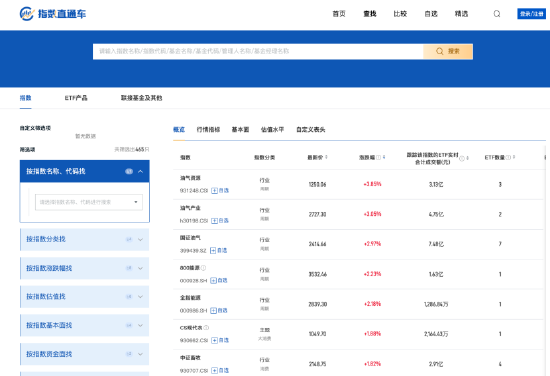Click info icon next to 涨跌幅 header
Image resolution: width=550 pixels, height=376 pixels.
[x=378, y=157]
